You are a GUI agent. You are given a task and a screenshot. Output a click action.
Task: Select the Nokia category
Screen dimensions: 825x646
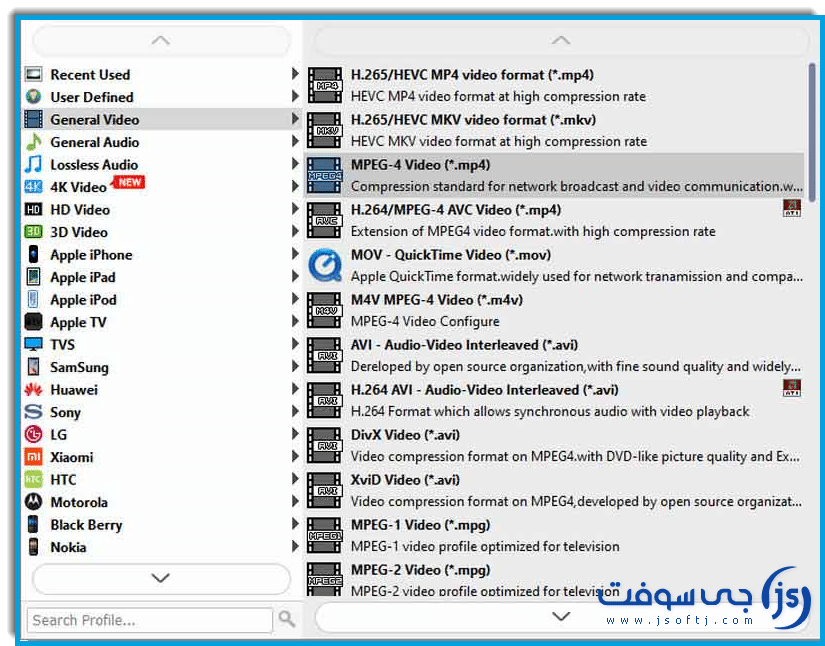point(162,547)
